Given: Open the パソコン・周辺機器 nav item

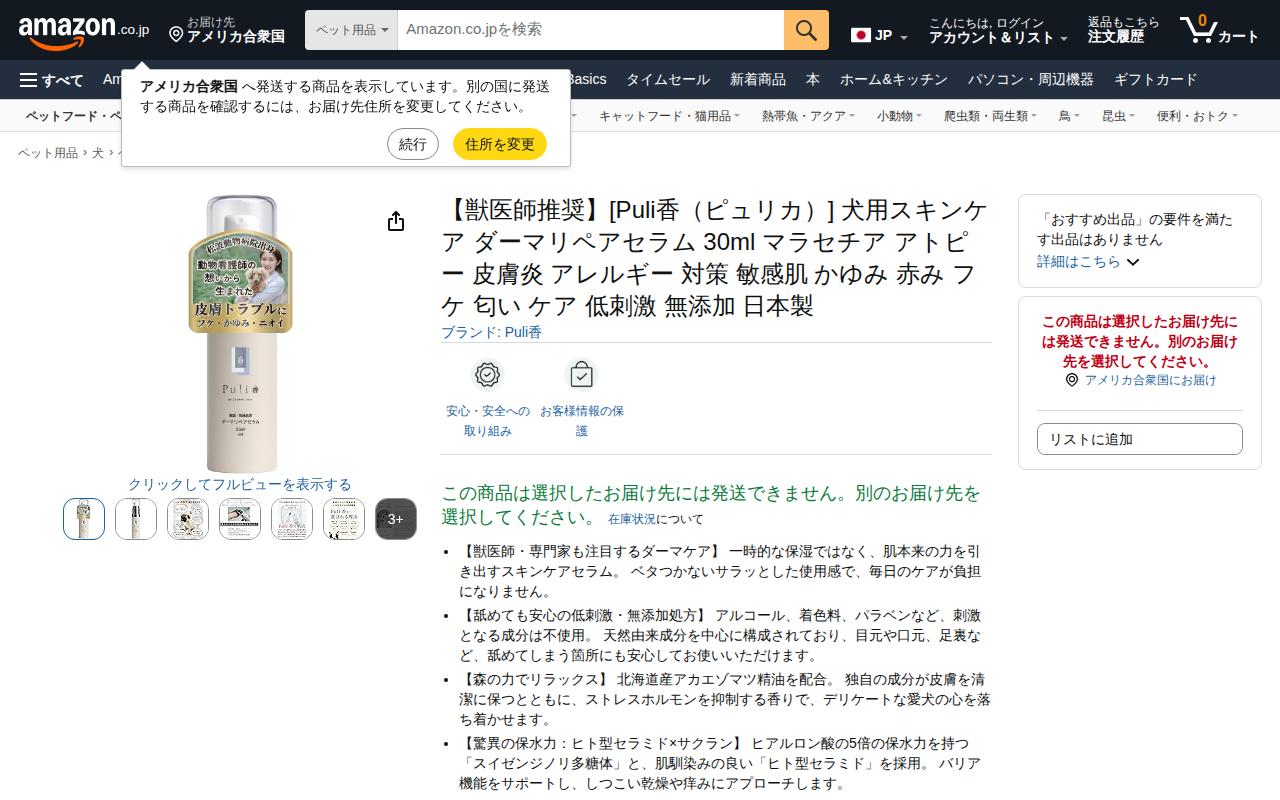Looking at the screenshot, I should (x=1031, y=80).
